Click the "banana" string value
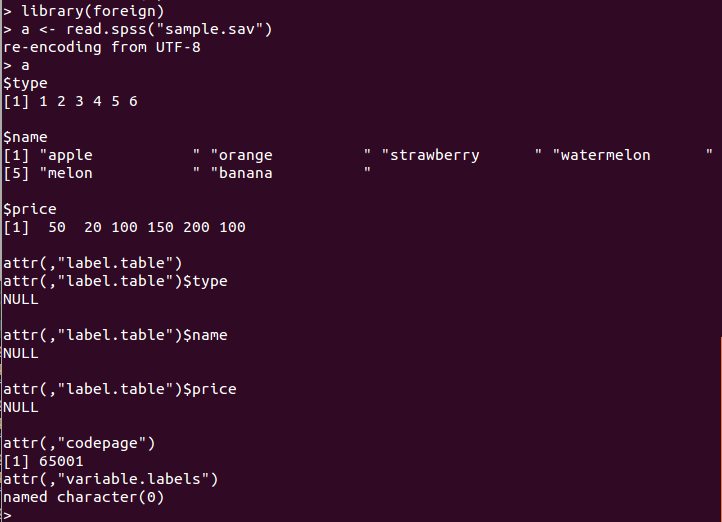Viewport: 722px width, 522px height. (291, 173)
